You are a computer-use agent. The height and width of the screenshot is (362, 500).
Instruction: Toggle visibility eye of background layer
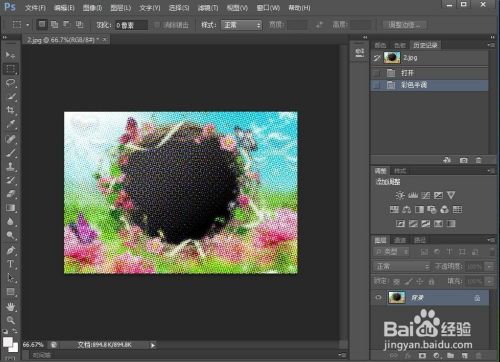pos(378,297)
